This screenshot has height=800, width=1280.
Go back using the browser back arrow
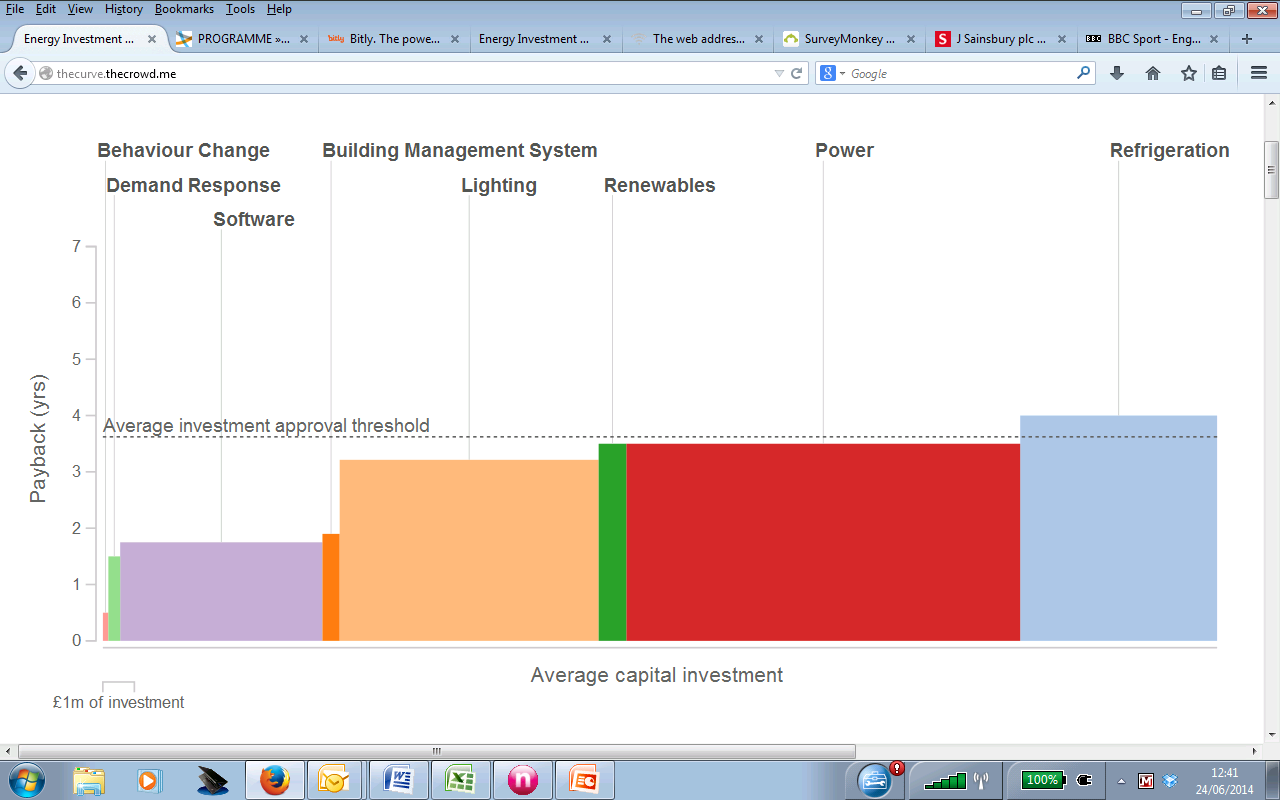(x=21, y=73)
